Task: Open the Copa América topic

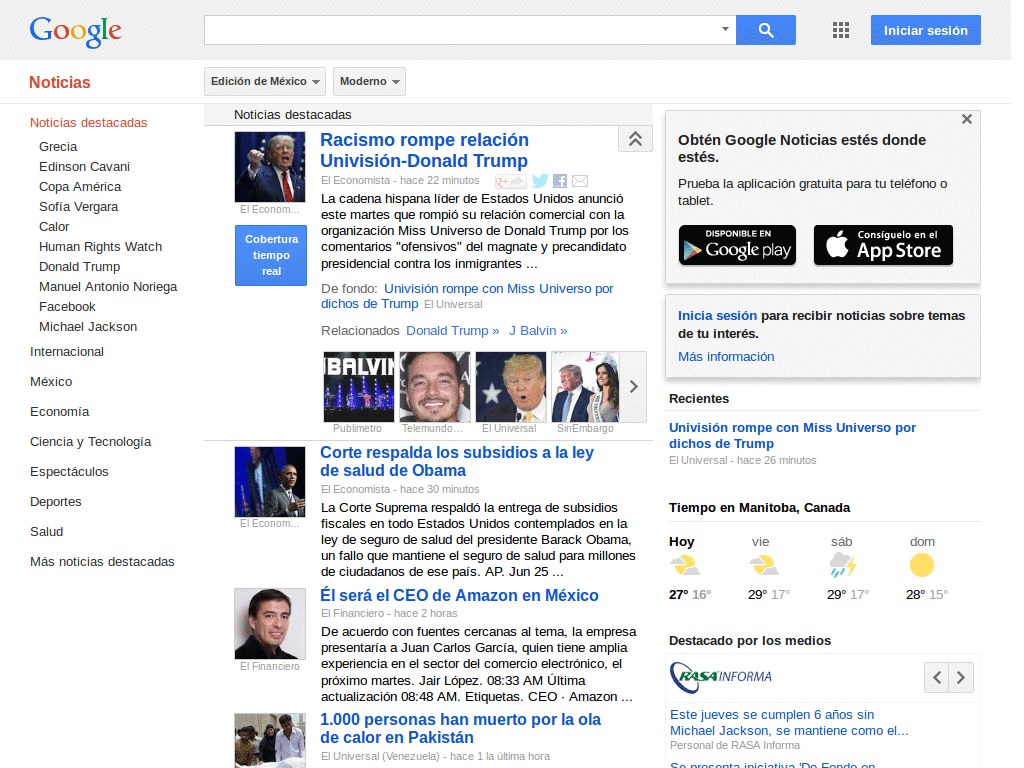Action: [x=80, y=187]
